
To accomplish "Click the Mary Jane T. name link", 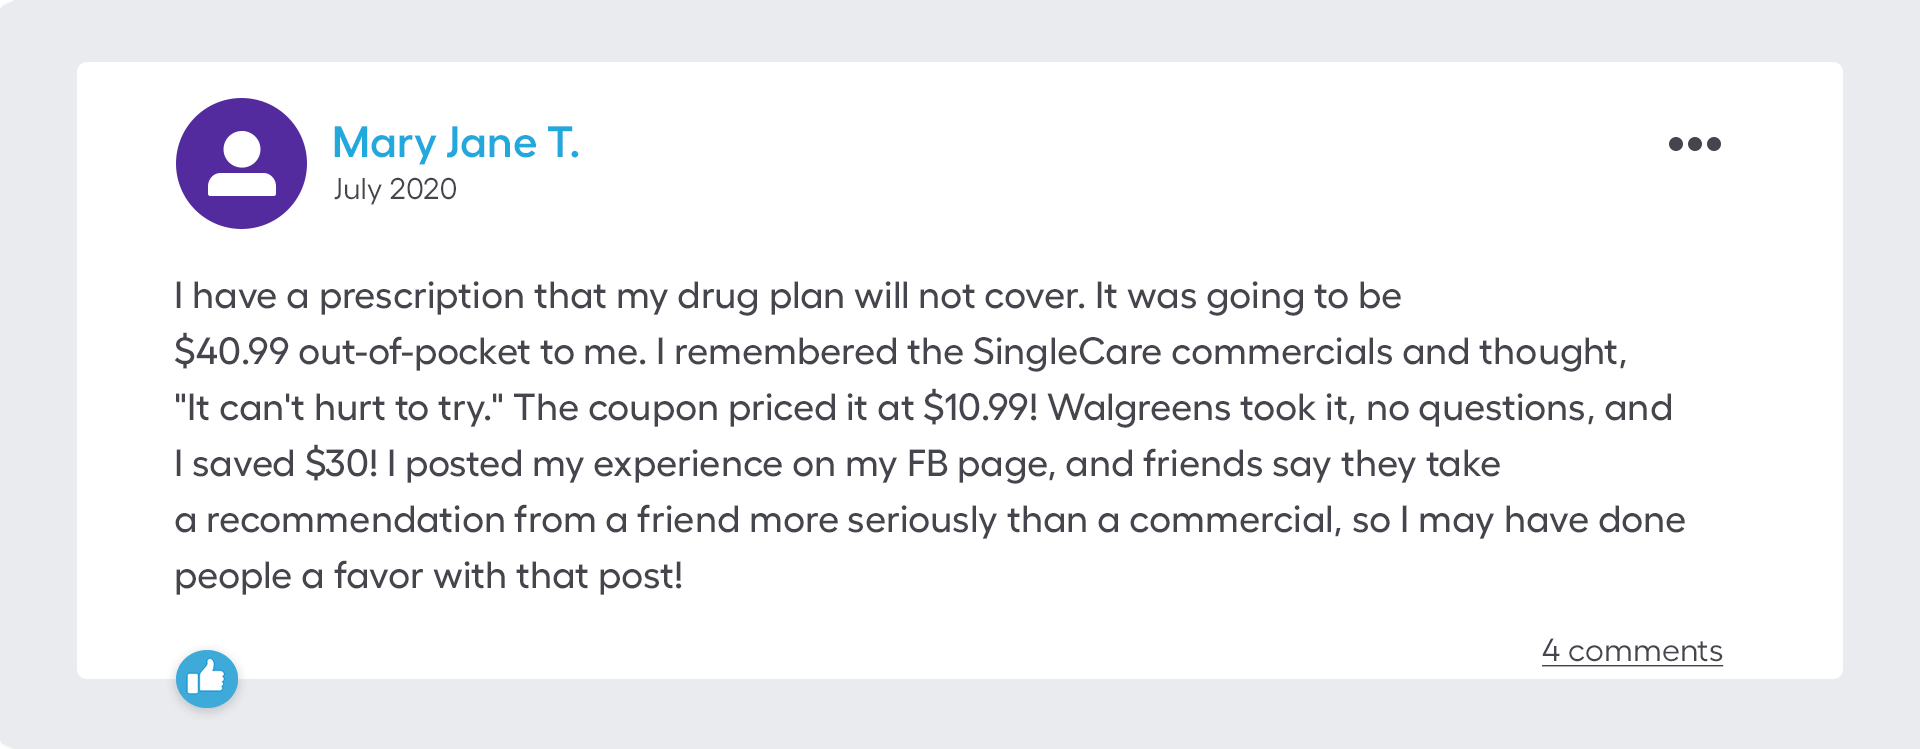I will pyautogui.click(x=457, y=142).
